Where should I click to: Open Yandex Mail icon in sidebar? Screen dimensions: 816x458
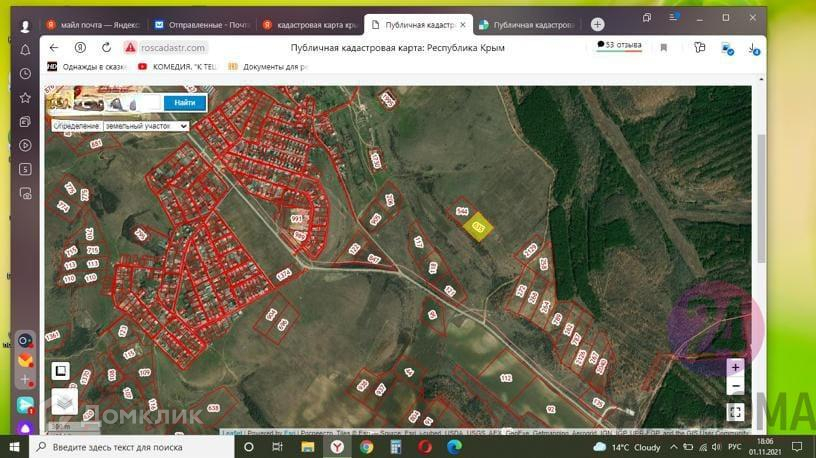tap(25, 360)
